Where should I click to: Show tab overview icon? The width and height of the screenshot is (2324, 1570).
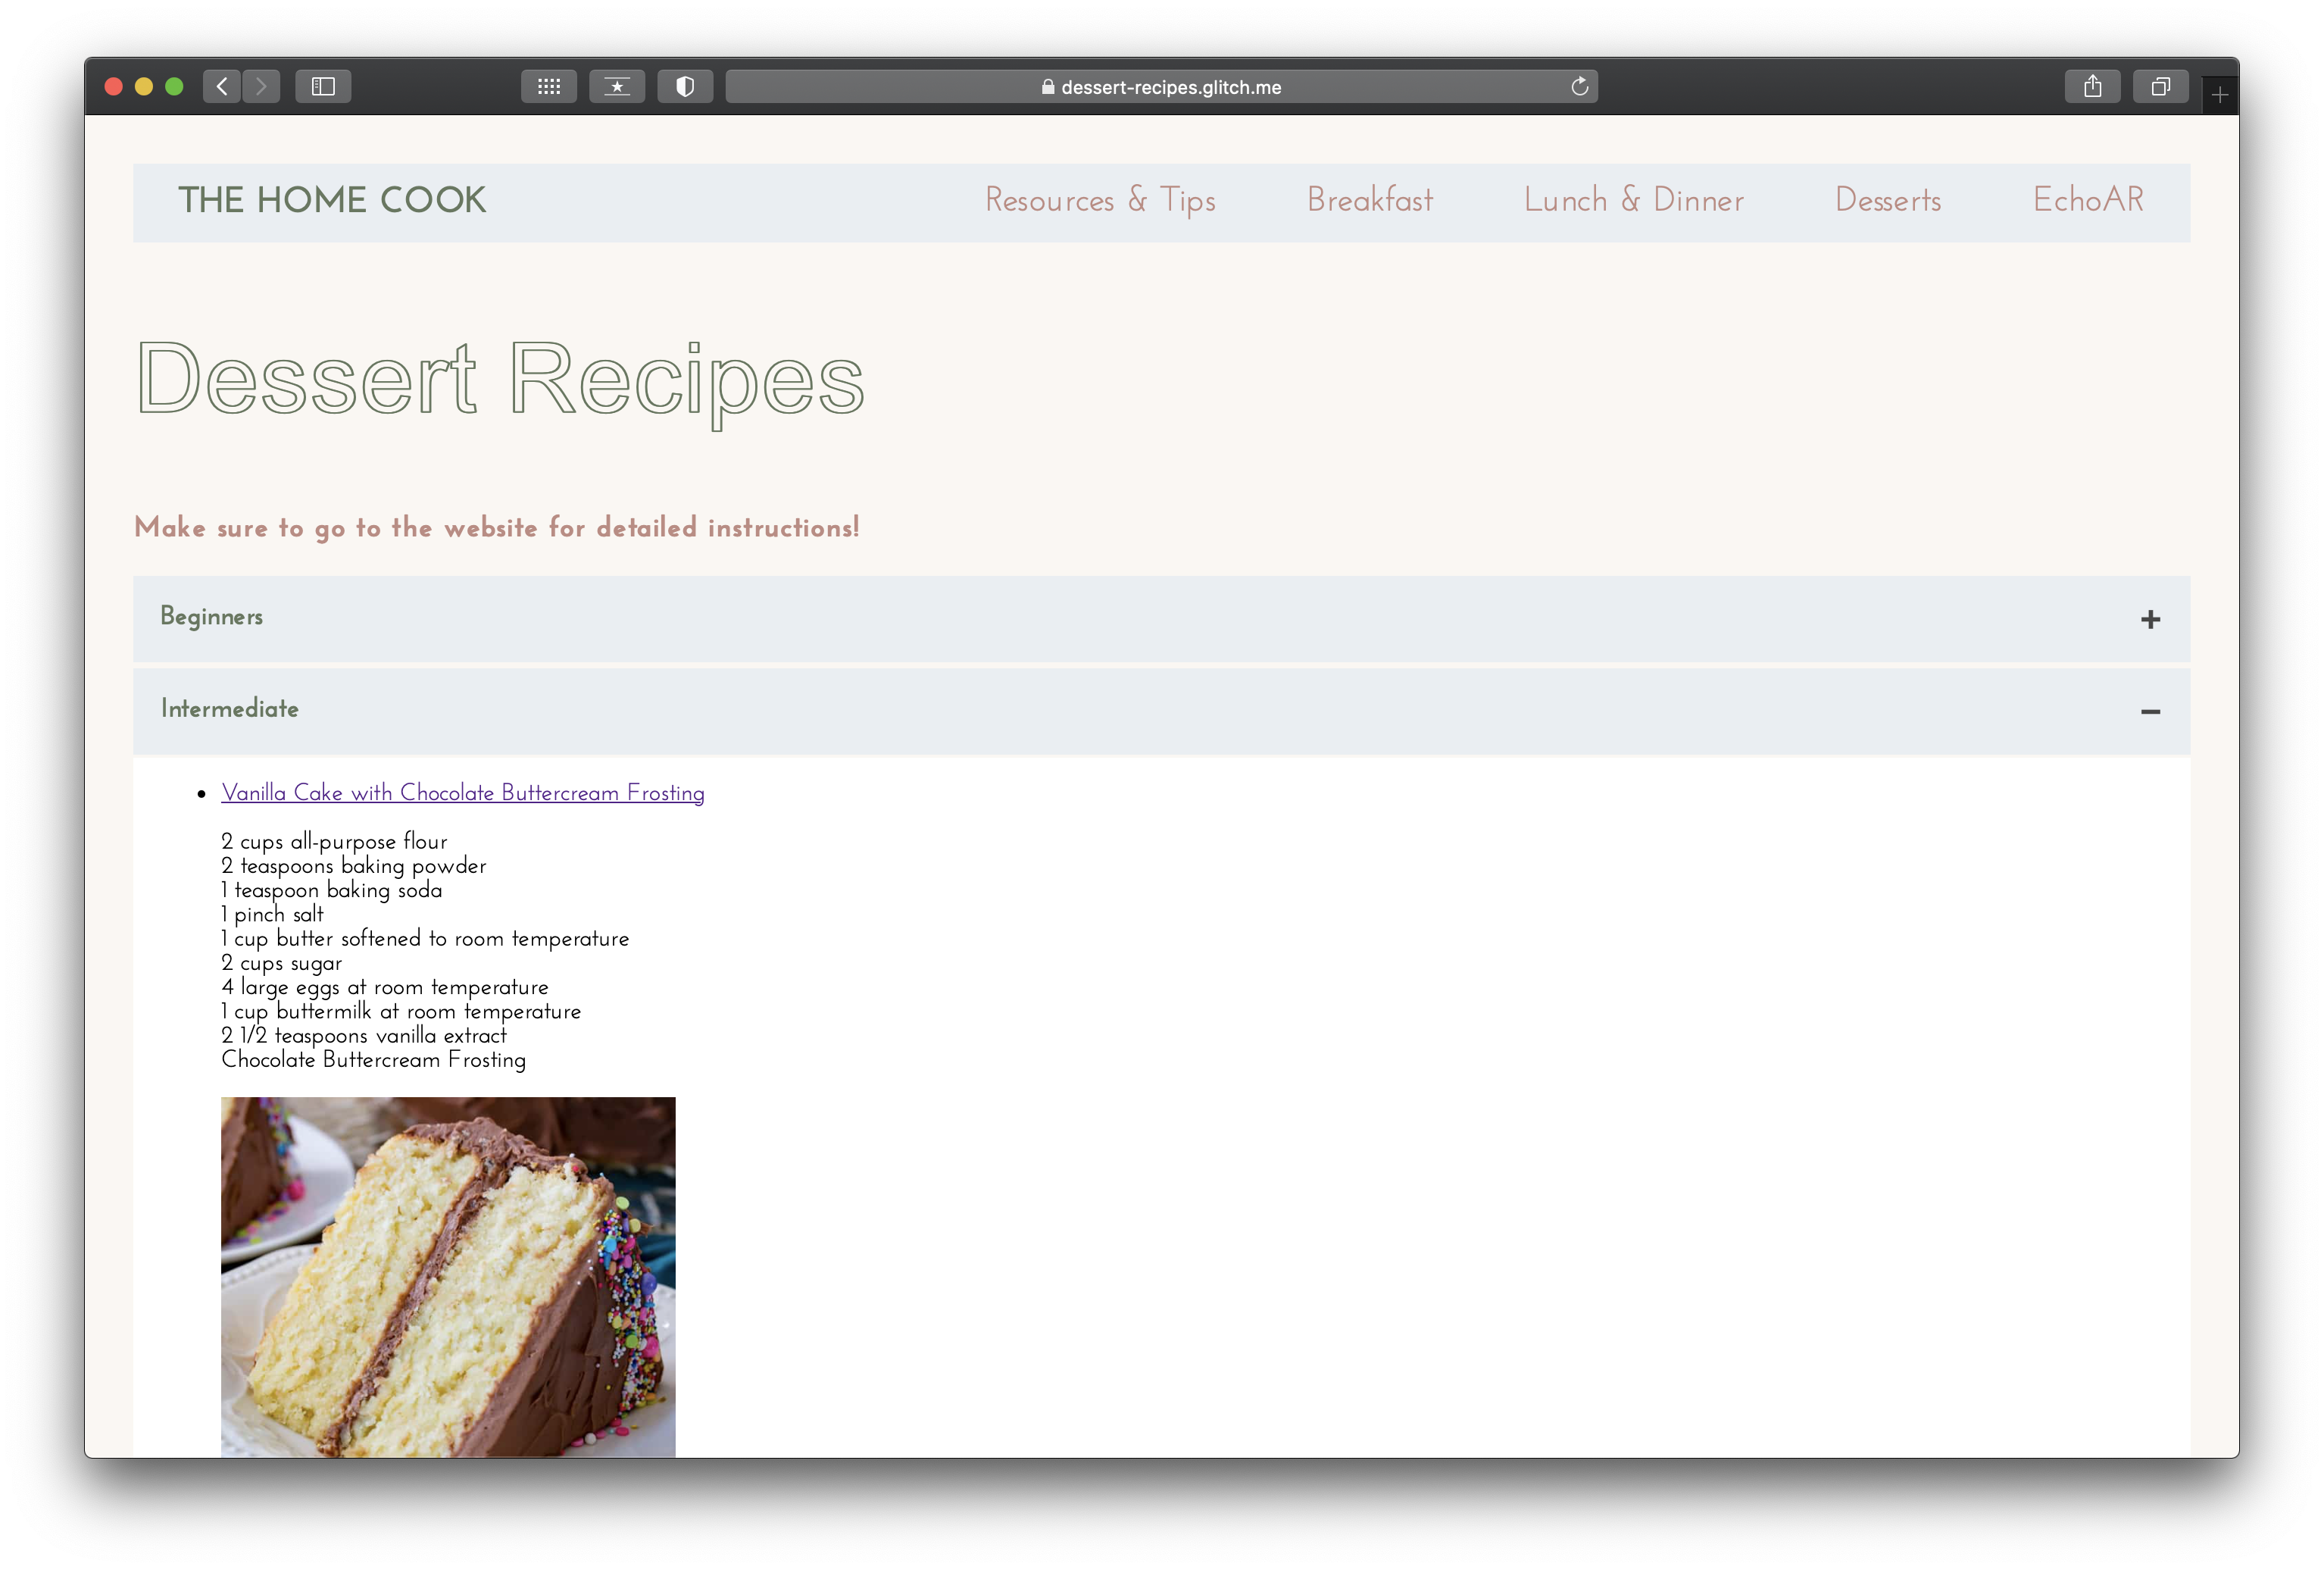point(2160,87)
